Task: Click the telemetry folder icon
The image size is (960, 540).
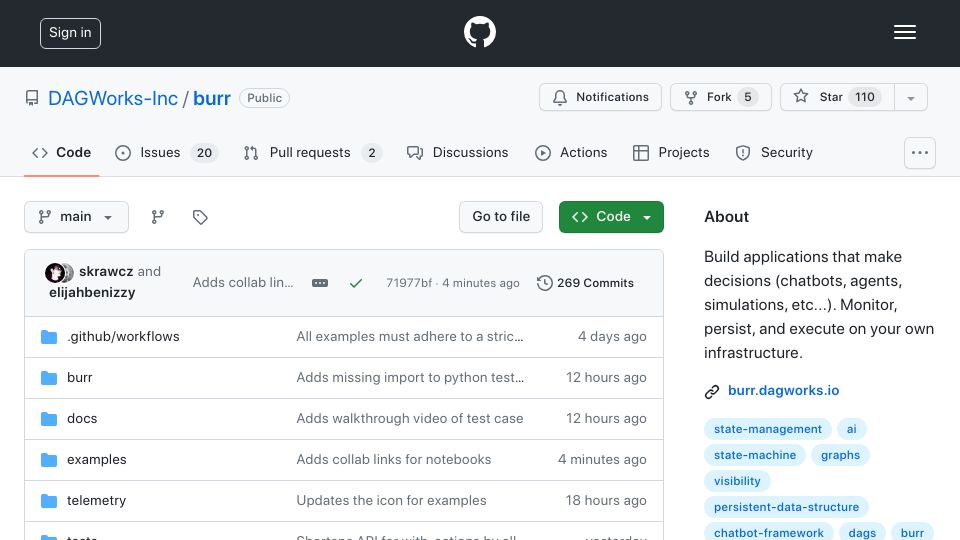Action: [x=49, y=501]
